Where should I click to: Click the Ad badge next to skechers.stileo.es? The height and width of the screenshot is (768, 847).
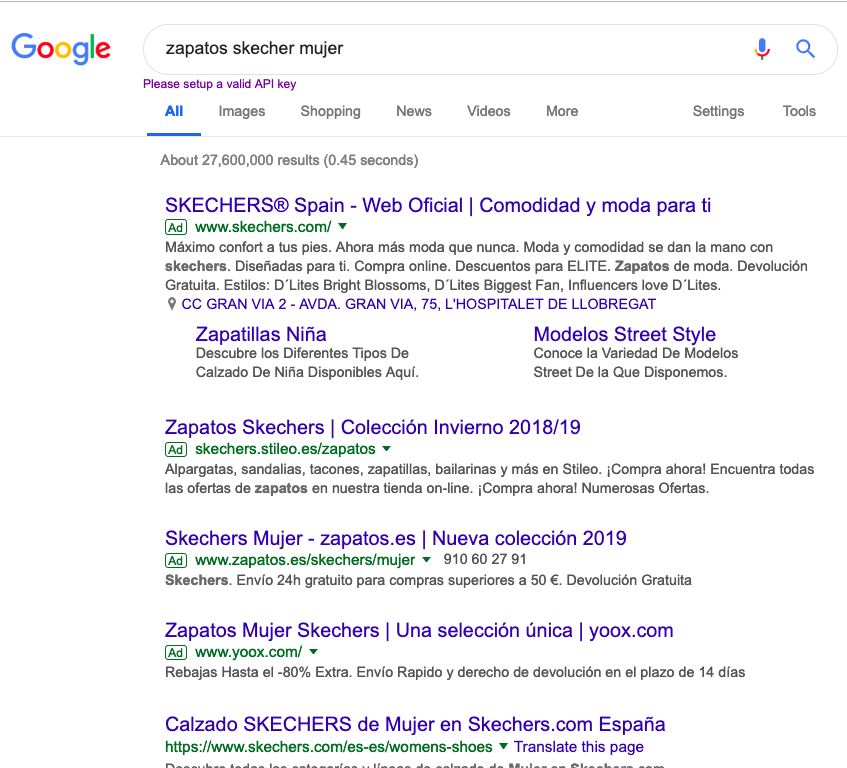coord(176,449)
